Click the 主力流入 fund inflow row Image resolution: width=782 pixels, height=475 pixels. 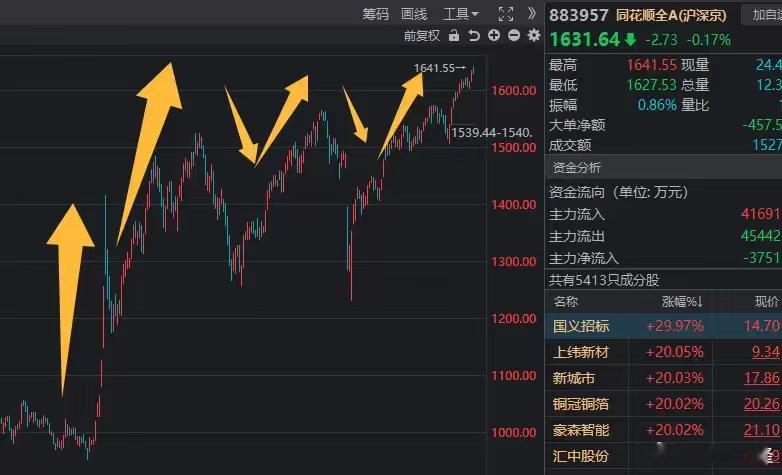point(663,215)
